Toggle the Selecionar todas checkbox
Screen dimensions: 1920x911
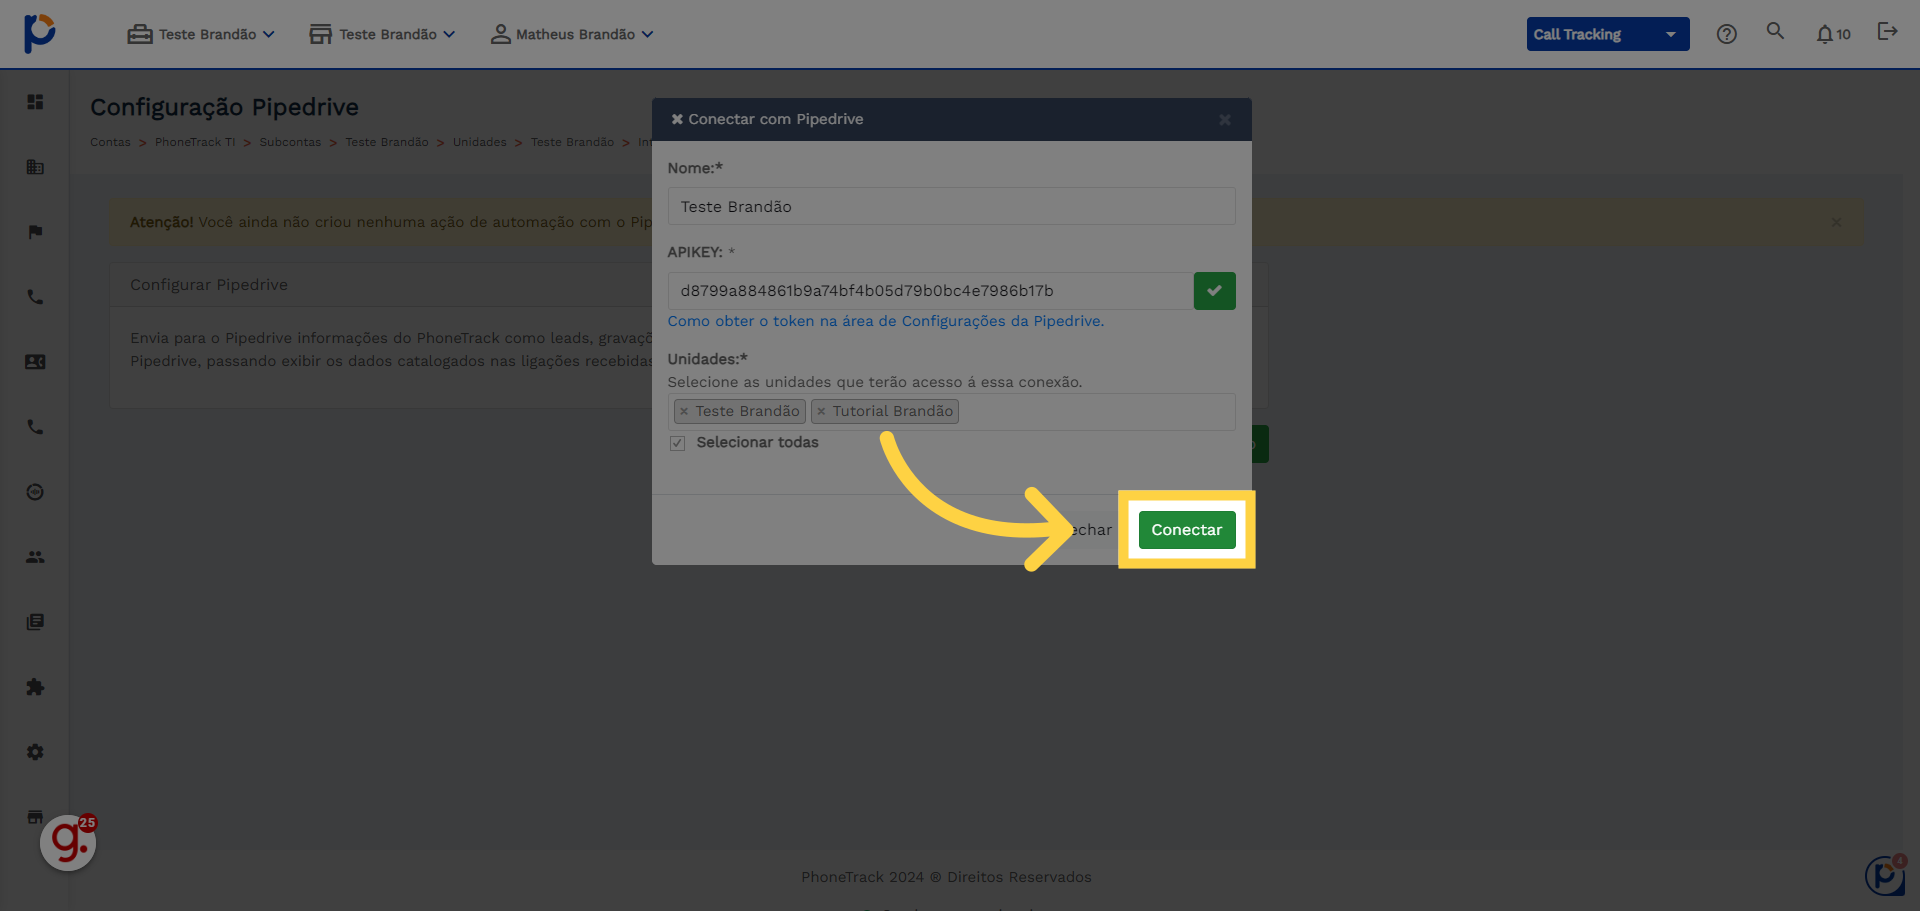coord(677,443)
